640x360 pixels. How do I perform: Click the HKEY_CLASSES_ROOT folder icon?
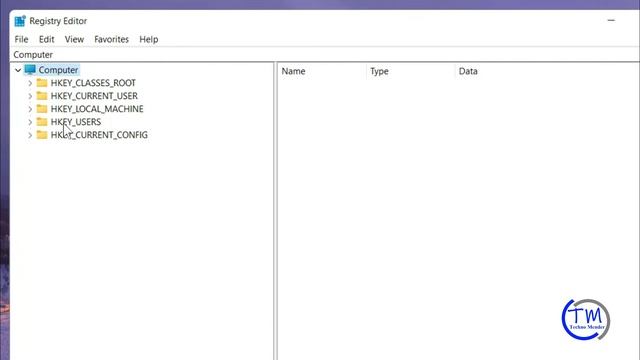[x=42, y=83]
